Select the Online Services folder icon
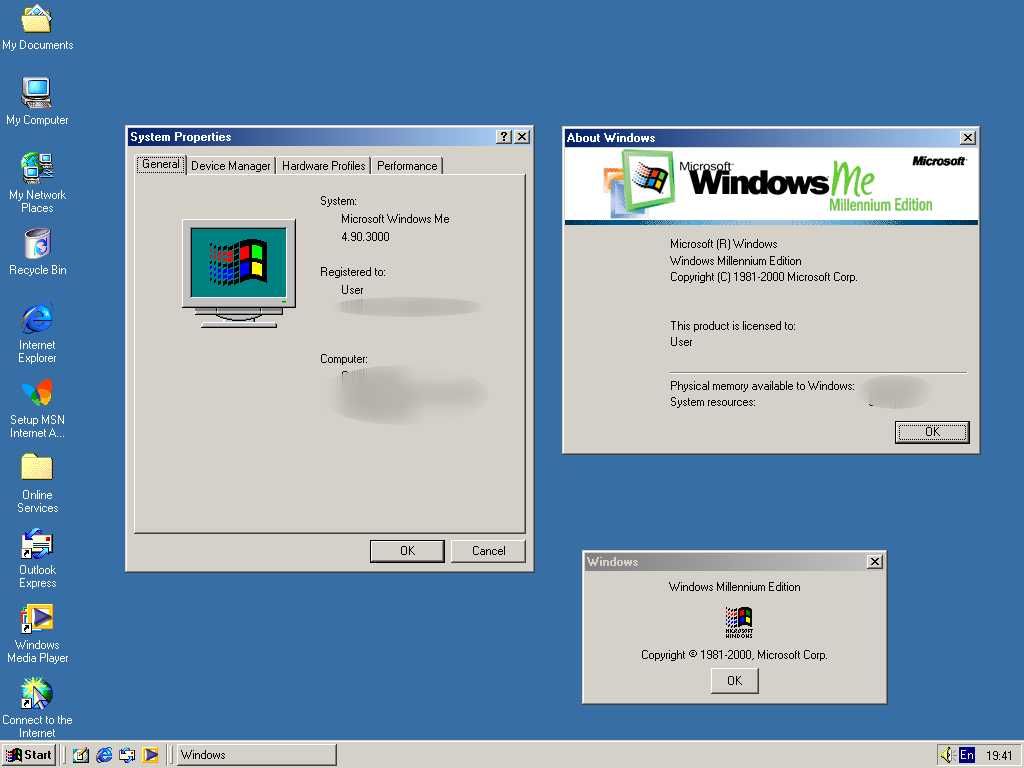Screen dimensions: 1024x768 coord(37,483)
